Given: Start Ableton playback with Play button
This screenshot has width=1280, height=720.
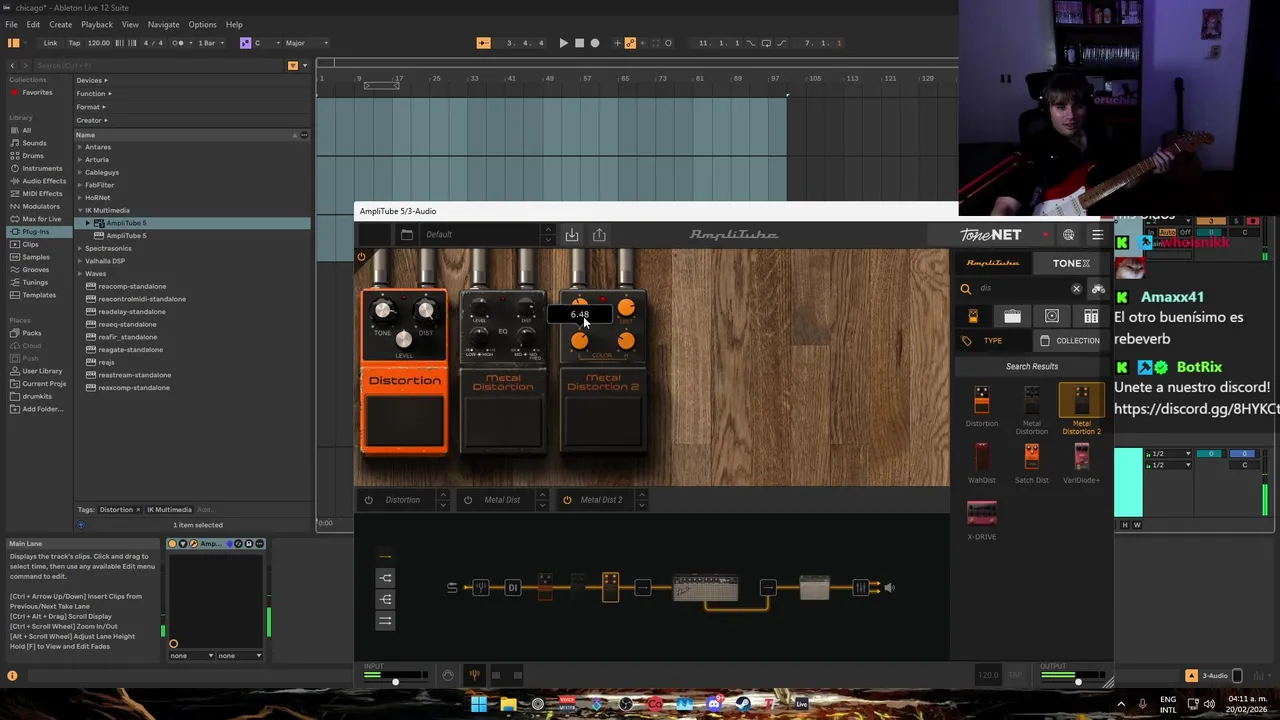Looking at the screenshot, I should tap(563, 43).
